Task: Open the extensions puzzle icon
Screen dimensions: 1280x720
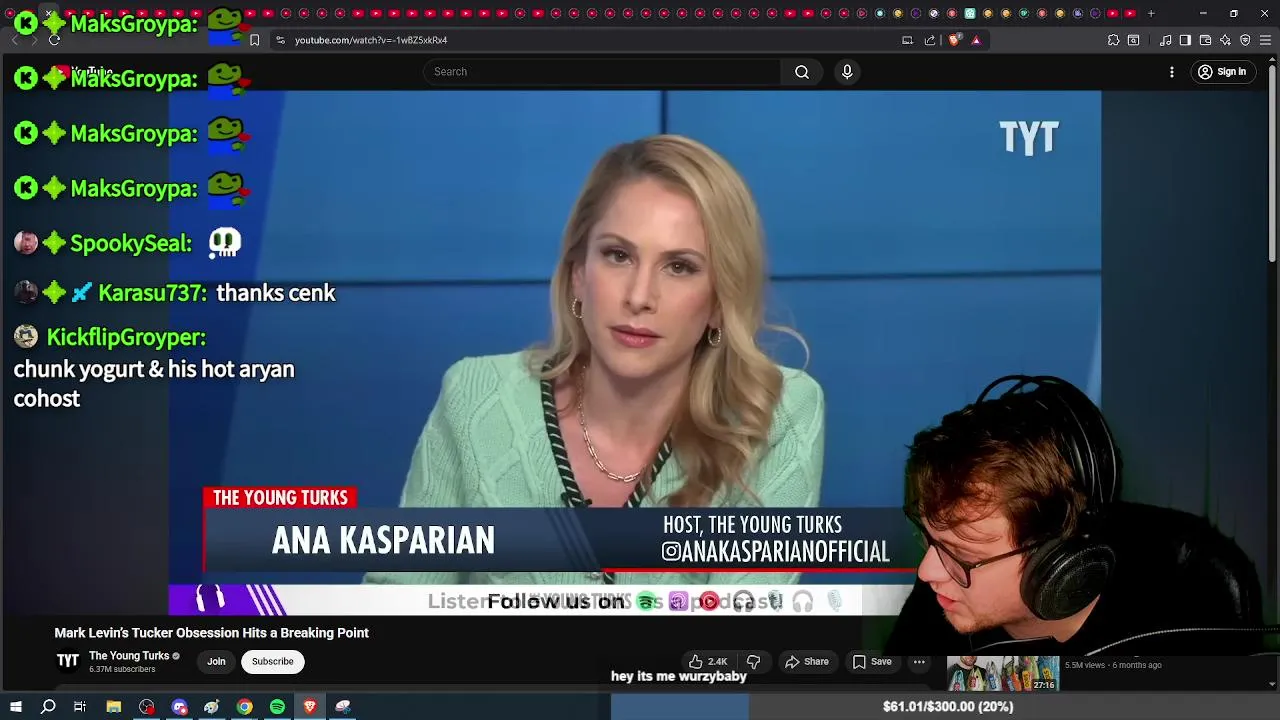Action: [1113, 40]
